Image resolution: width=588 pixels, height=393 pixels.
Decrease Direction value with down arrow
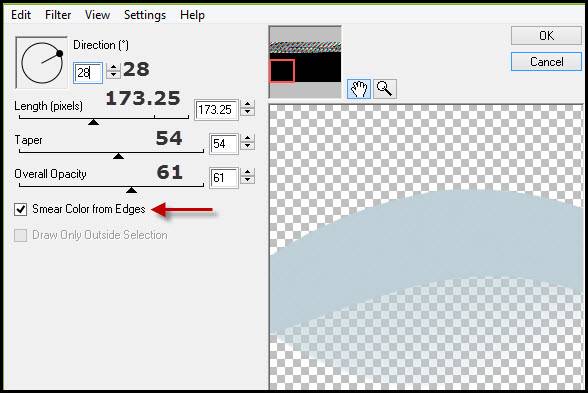[x=113, y=75]
